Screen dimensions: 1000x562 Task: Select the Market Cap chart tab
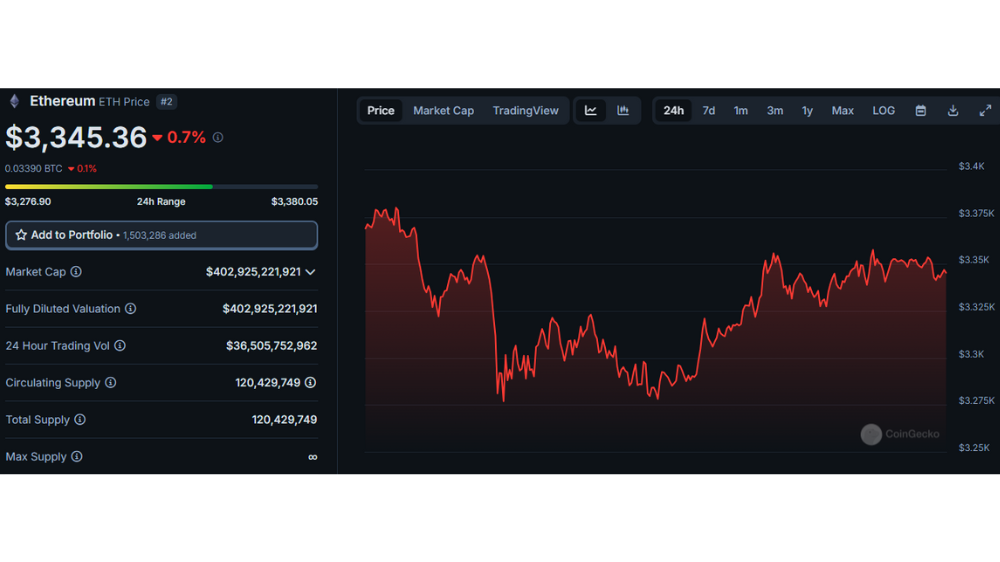coord(443,110)
